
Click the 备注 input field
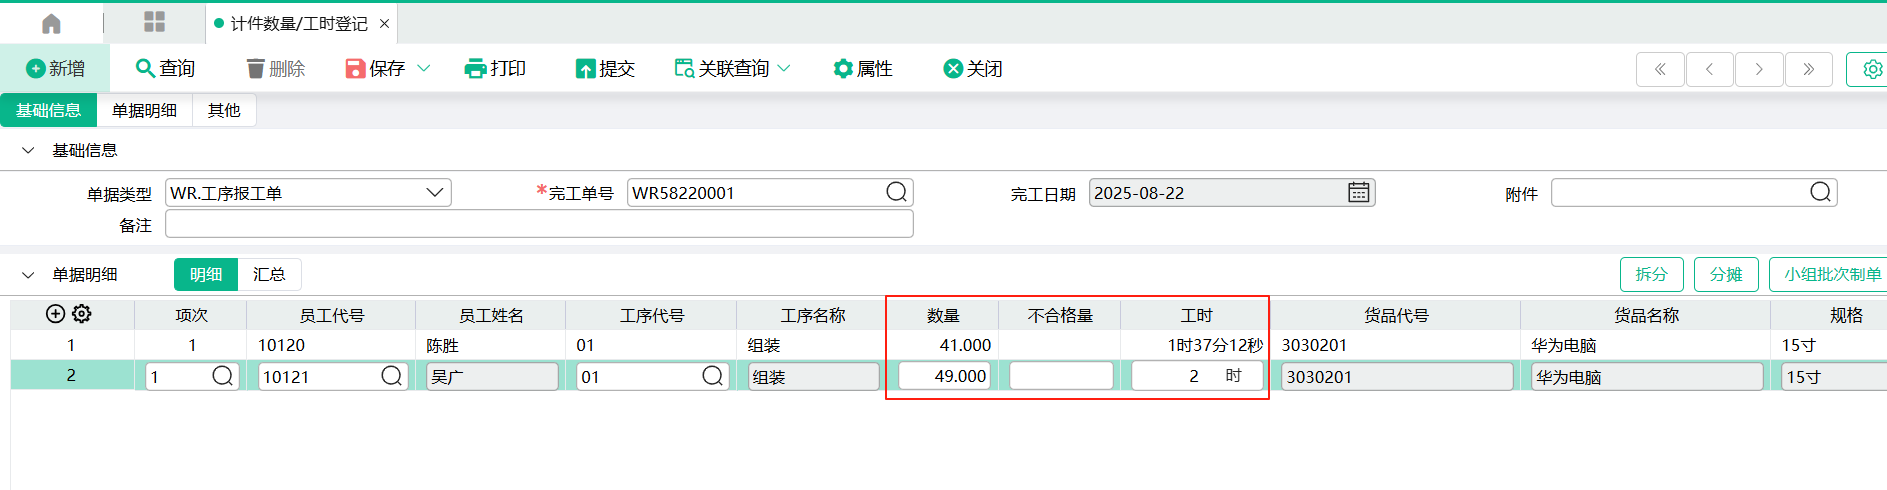(538, 224)
